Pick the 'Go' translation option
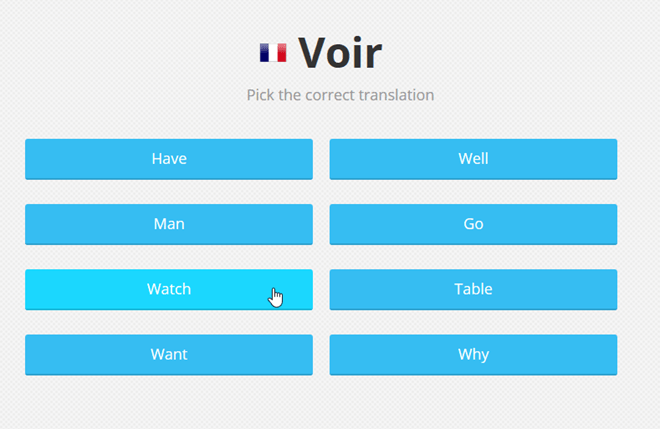Viewport: 660px width, 429px height. [473, 224]
